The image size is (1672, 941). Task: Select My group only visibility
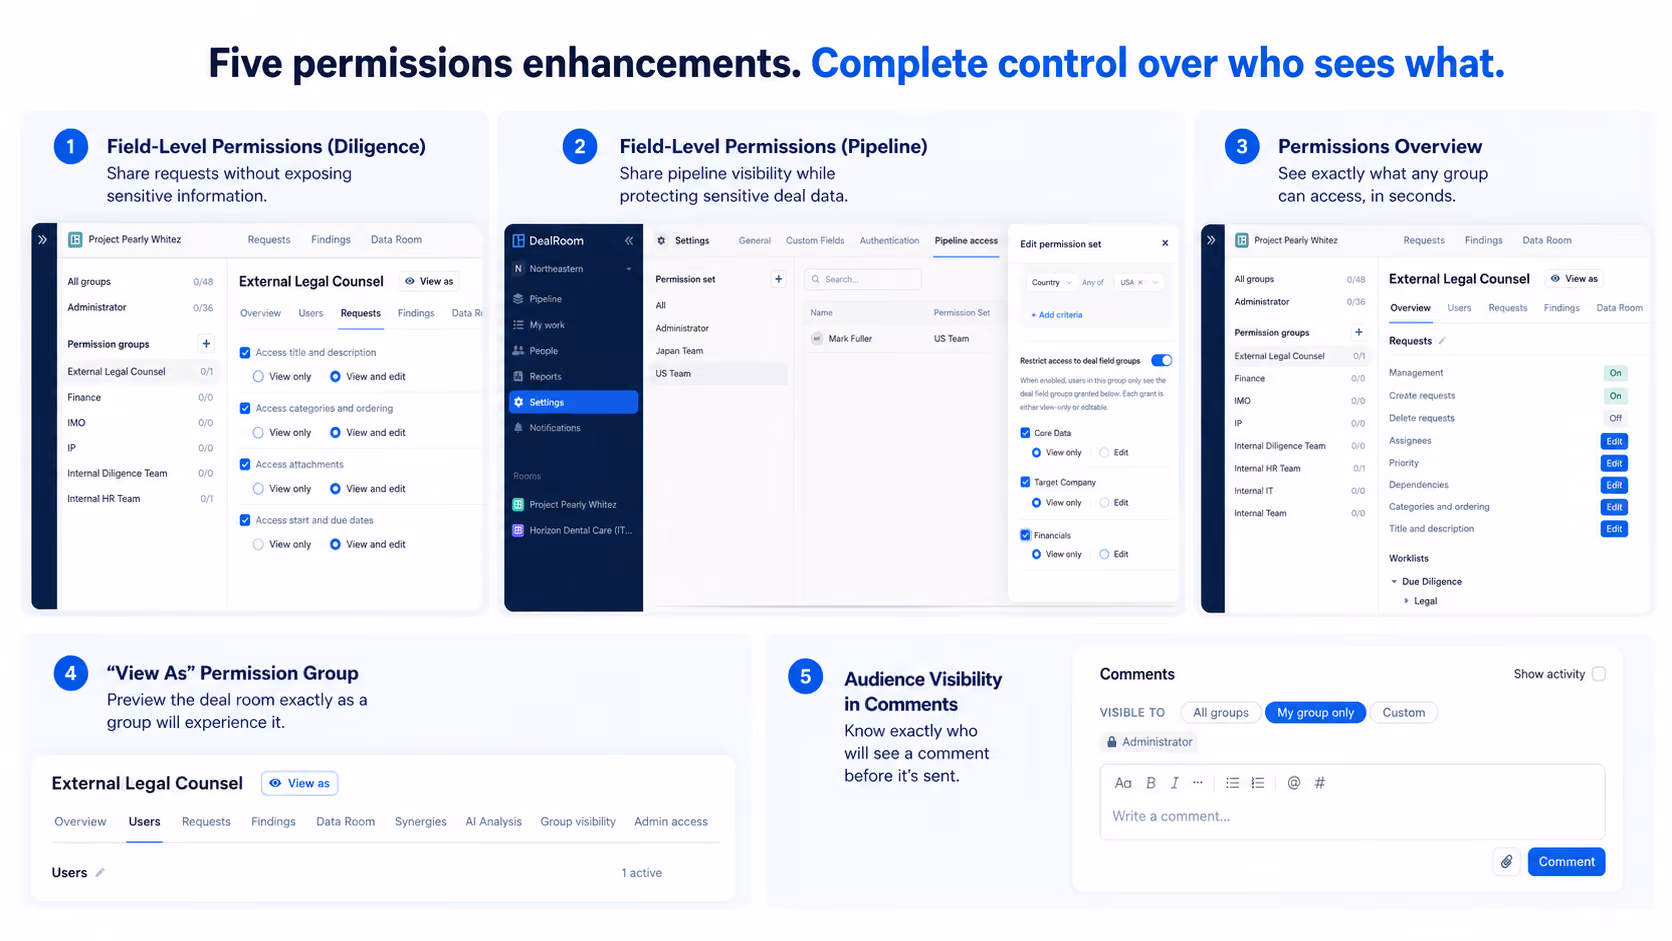(x=1315, y=713)
